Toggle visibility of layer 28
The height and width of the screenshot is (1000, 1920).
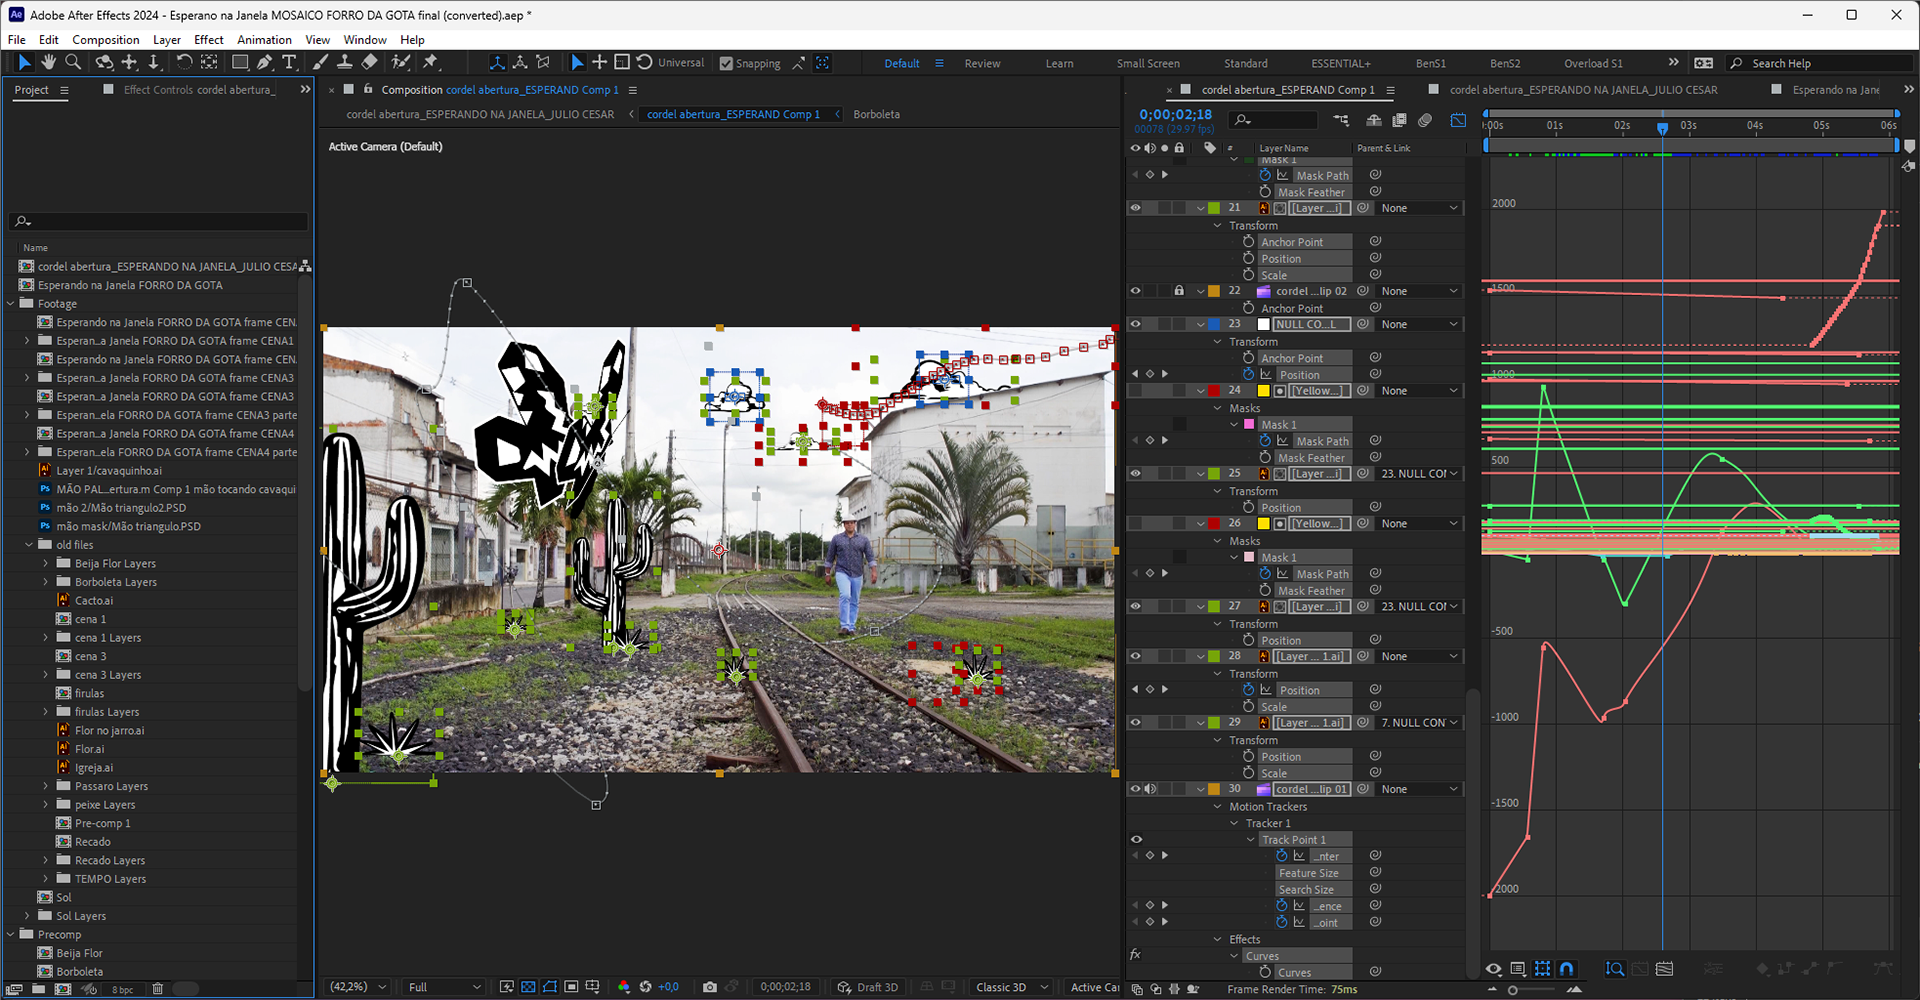pyautogui.click(x=1135, y=656)
